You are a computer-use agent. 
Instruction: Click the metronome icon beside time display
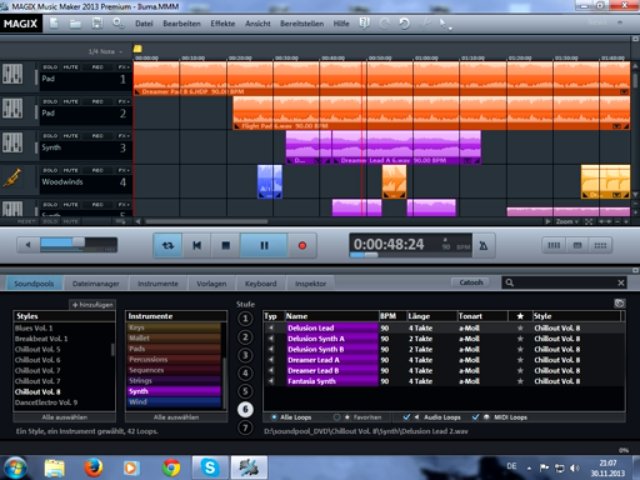[x=483, y=244]
